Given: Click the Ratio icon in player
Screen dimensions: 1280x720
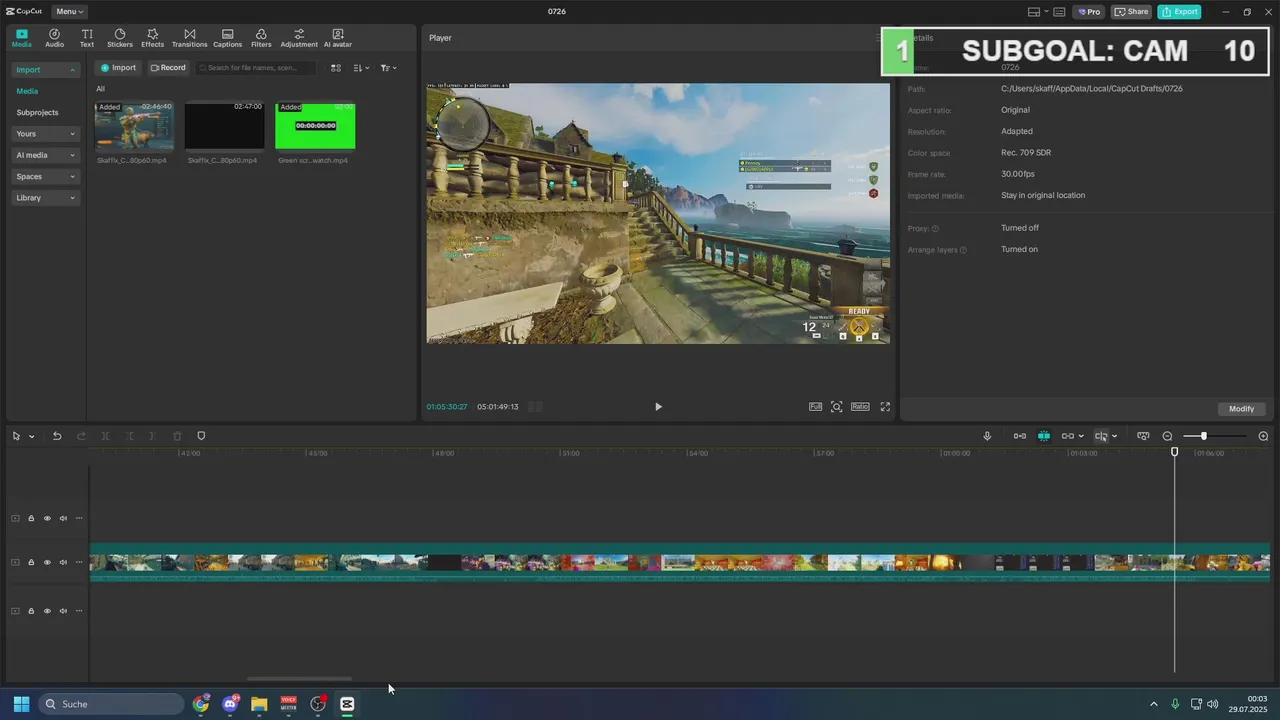Looking at the screenshot, I should (860, 407).
